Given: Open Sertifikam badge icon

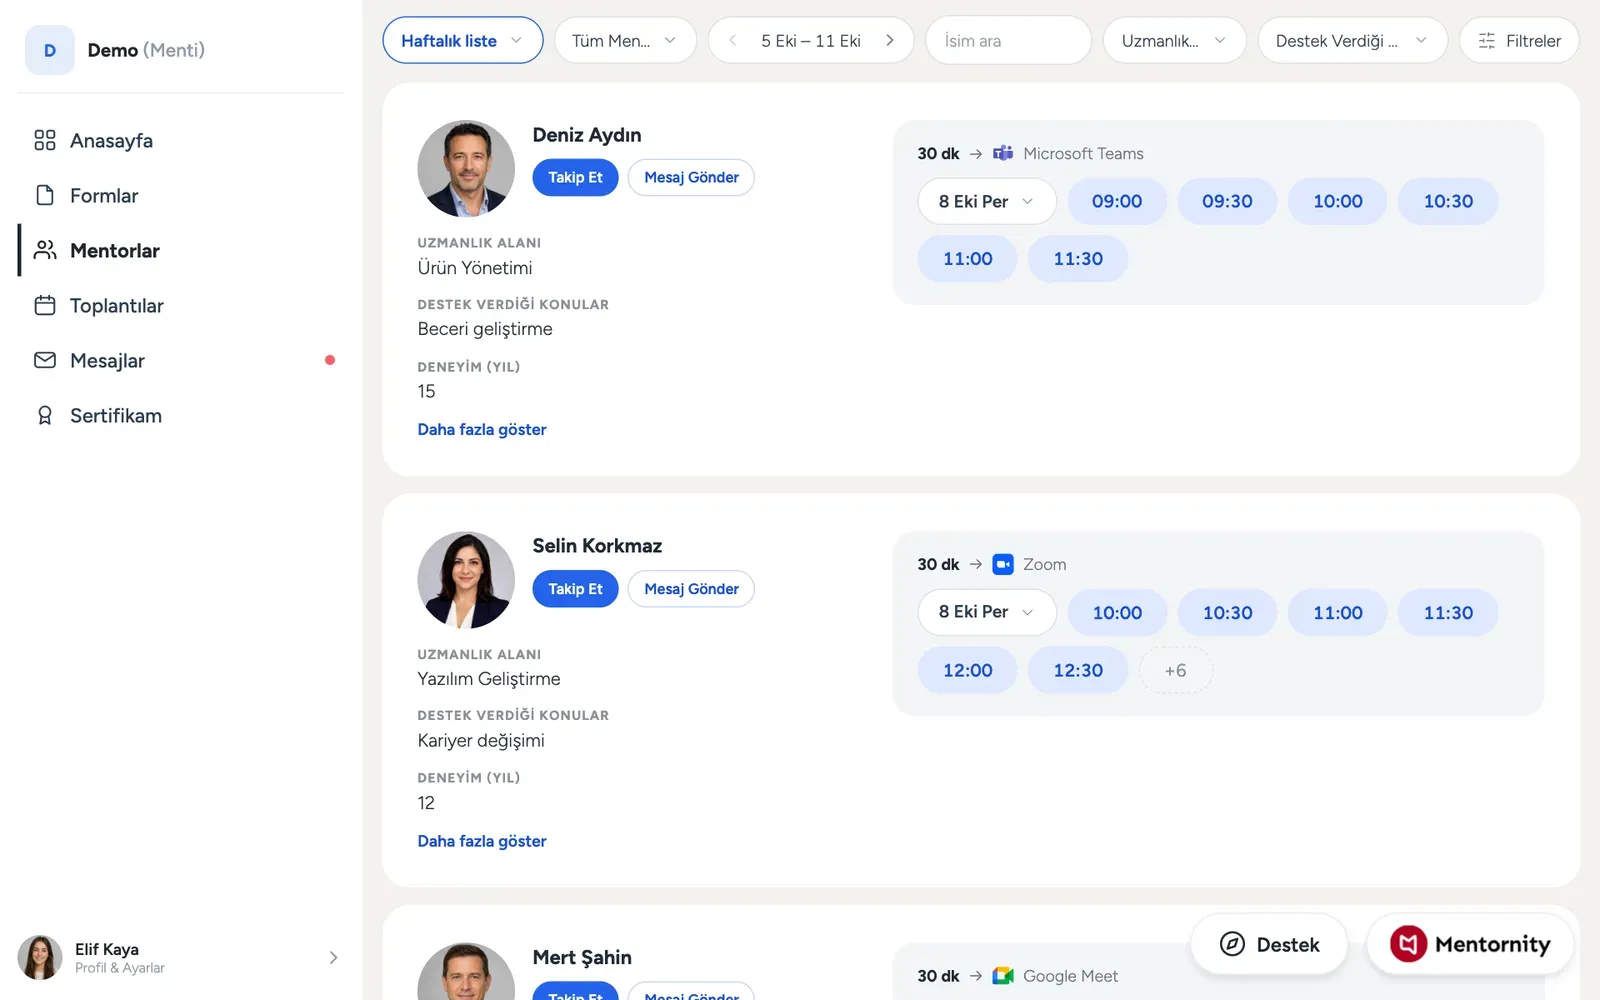Looking at the screenshot, I should click(45, 415).
